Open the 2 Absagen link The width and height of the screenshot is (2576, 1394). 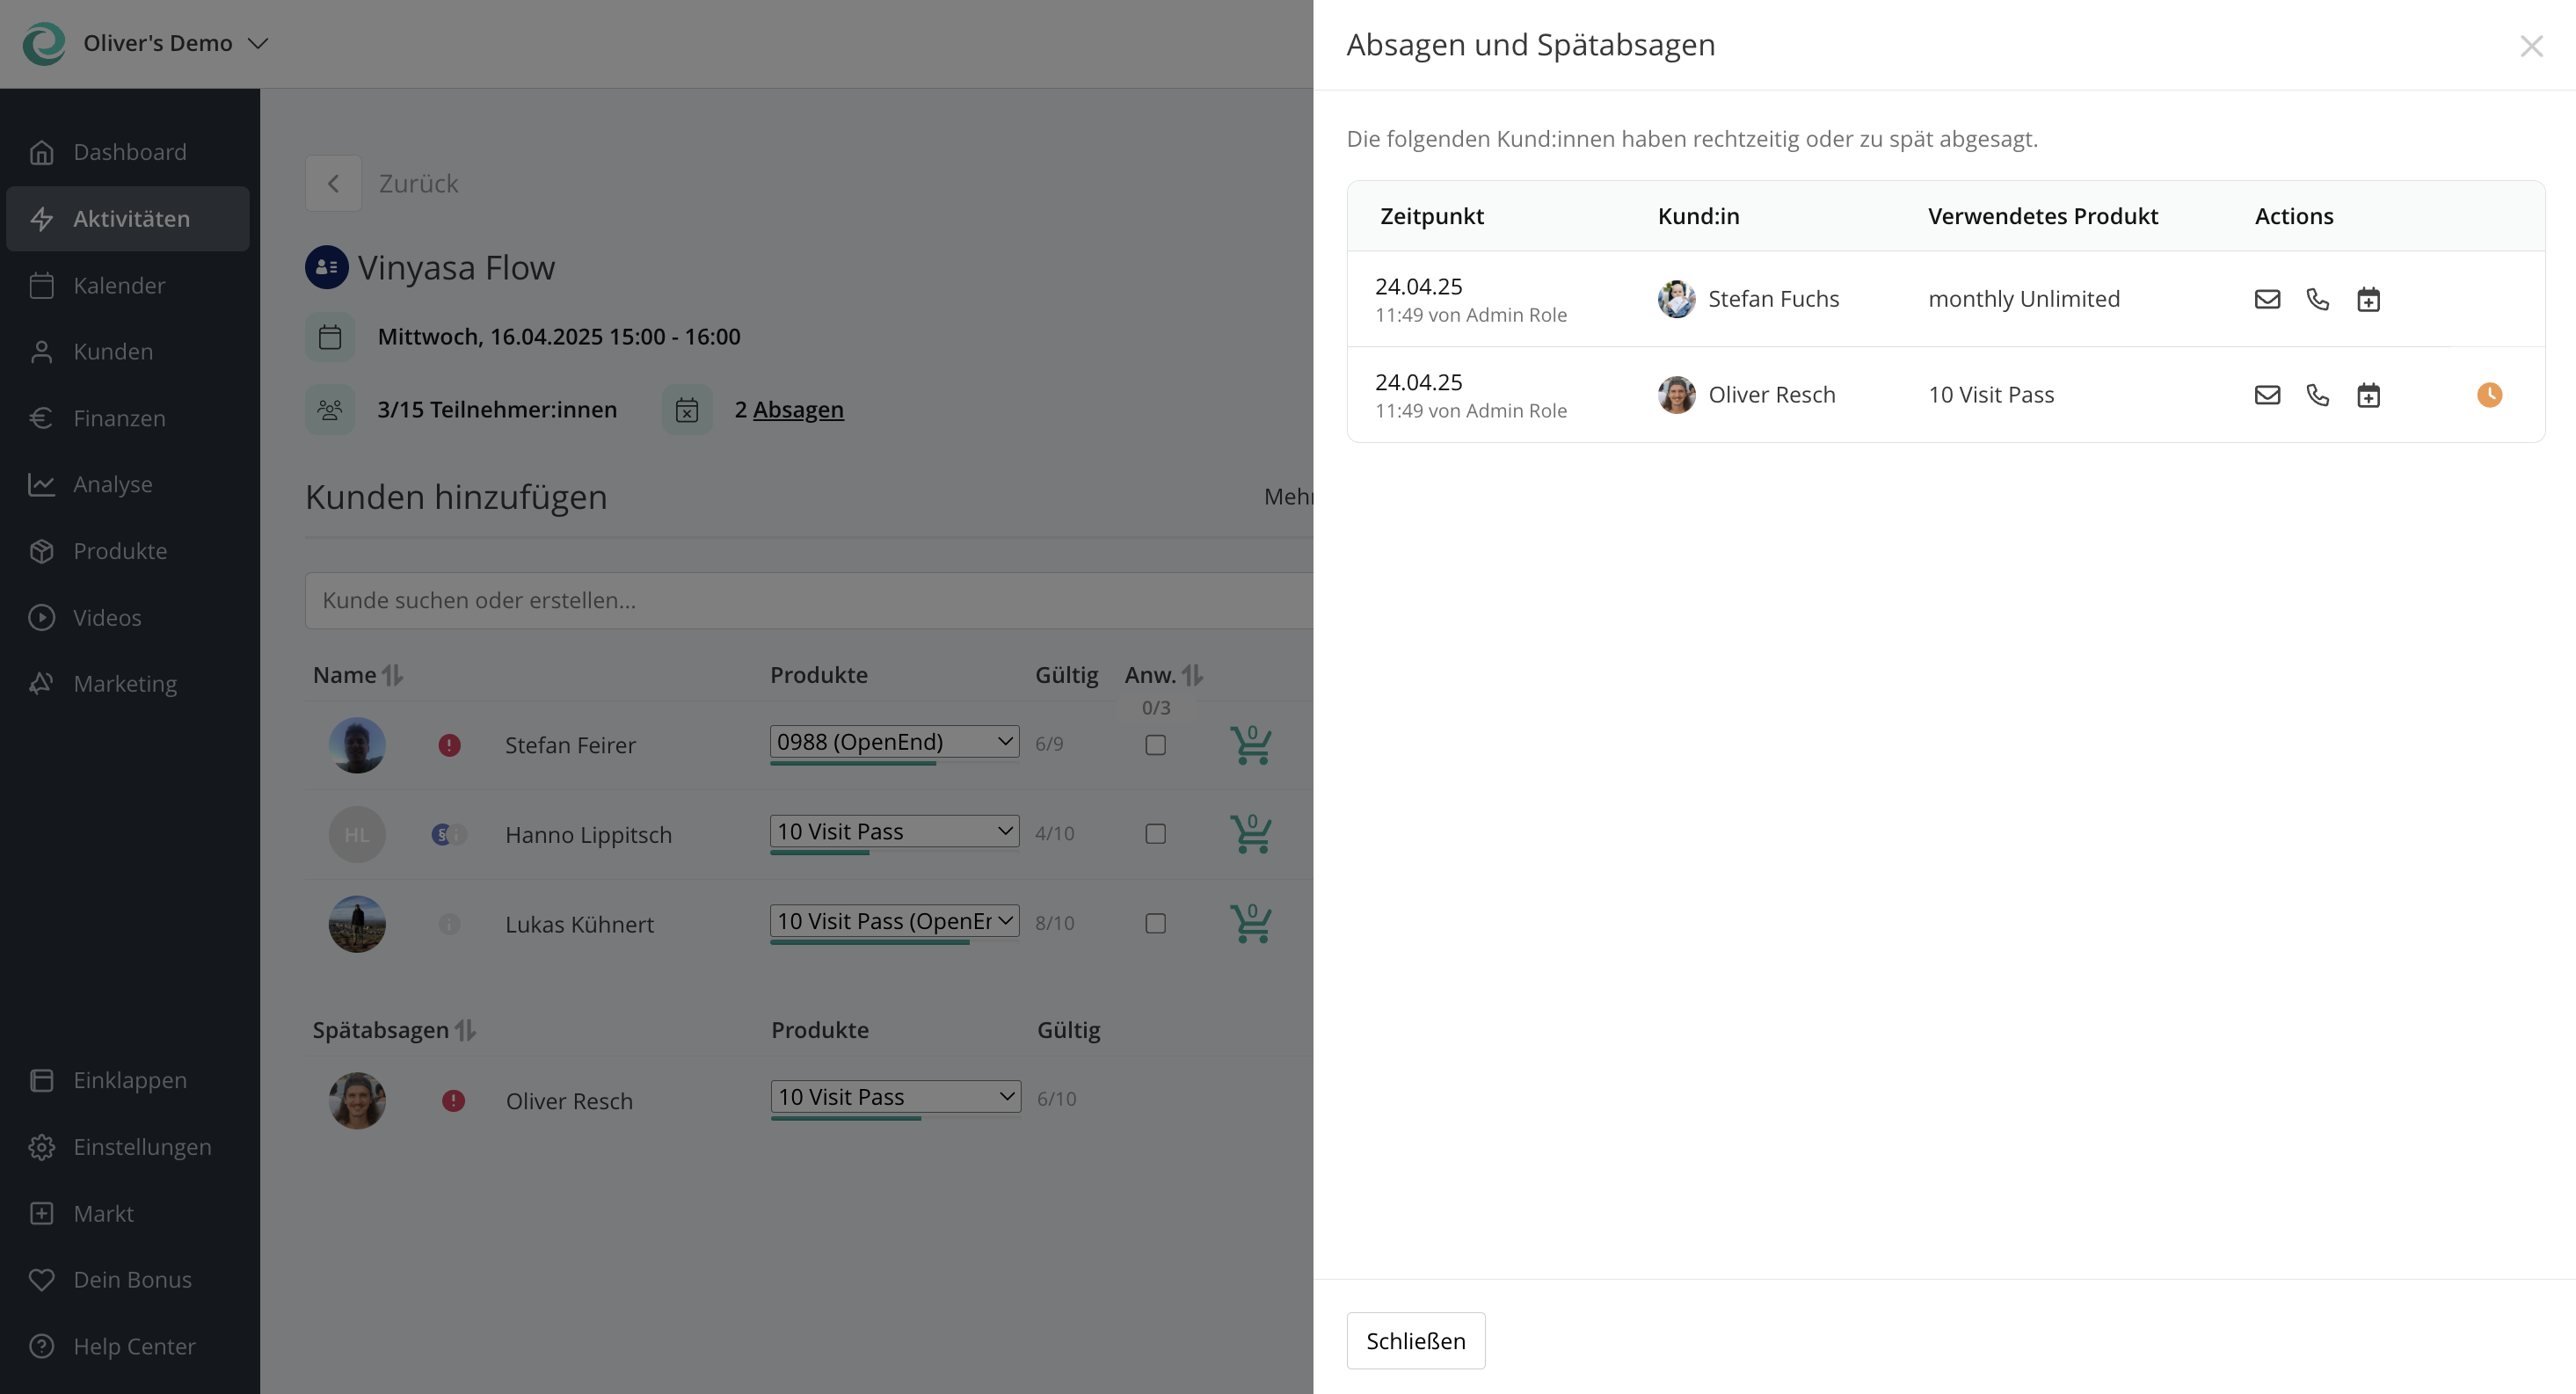pyautogui.click(x=799, y=410)
